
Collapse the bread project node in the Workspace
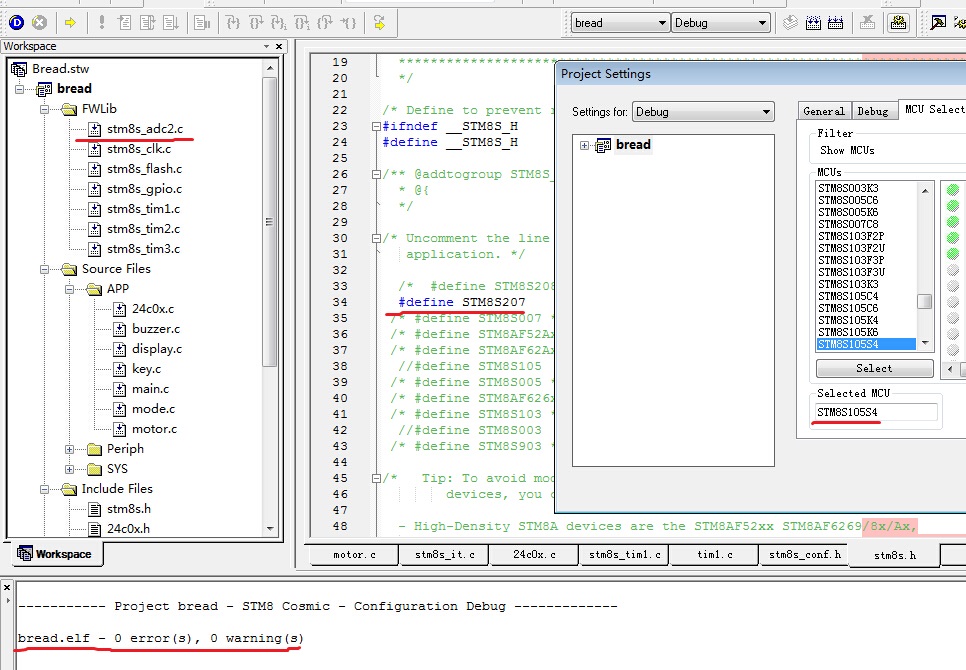click(x=20, y=89)
